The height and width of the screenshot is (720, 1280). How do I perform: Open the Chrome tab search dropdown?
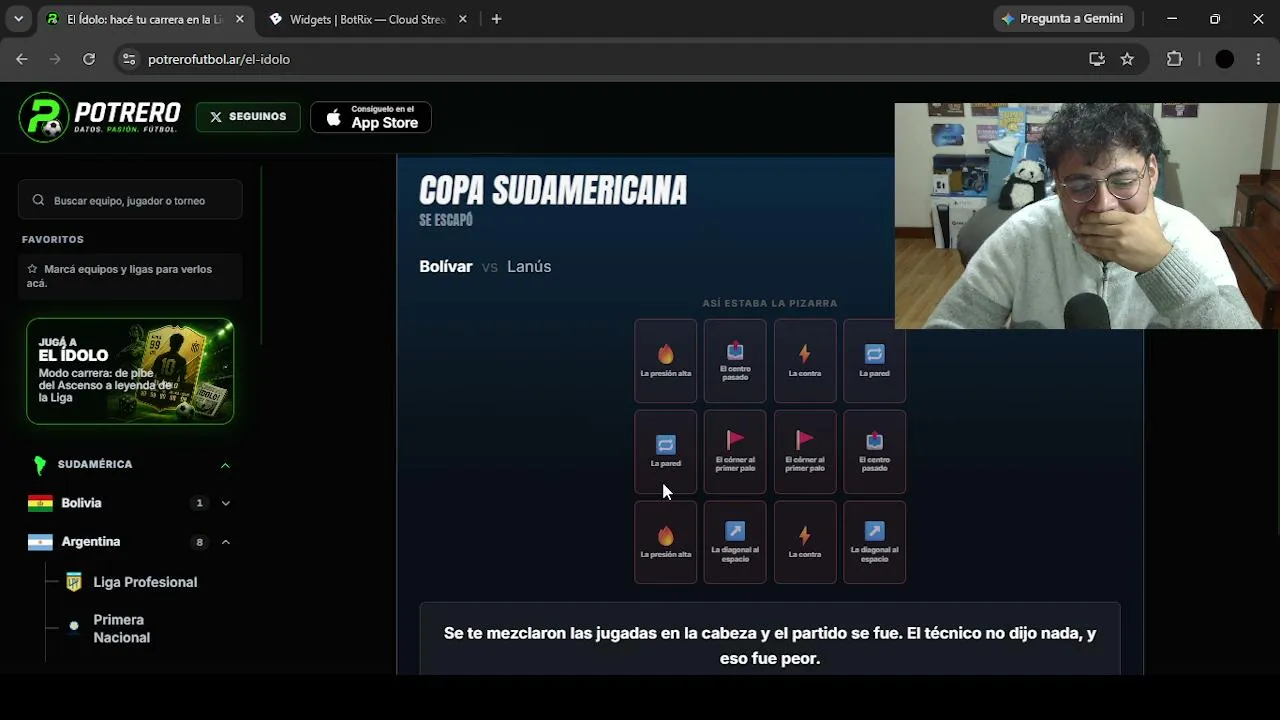[18, 19]
